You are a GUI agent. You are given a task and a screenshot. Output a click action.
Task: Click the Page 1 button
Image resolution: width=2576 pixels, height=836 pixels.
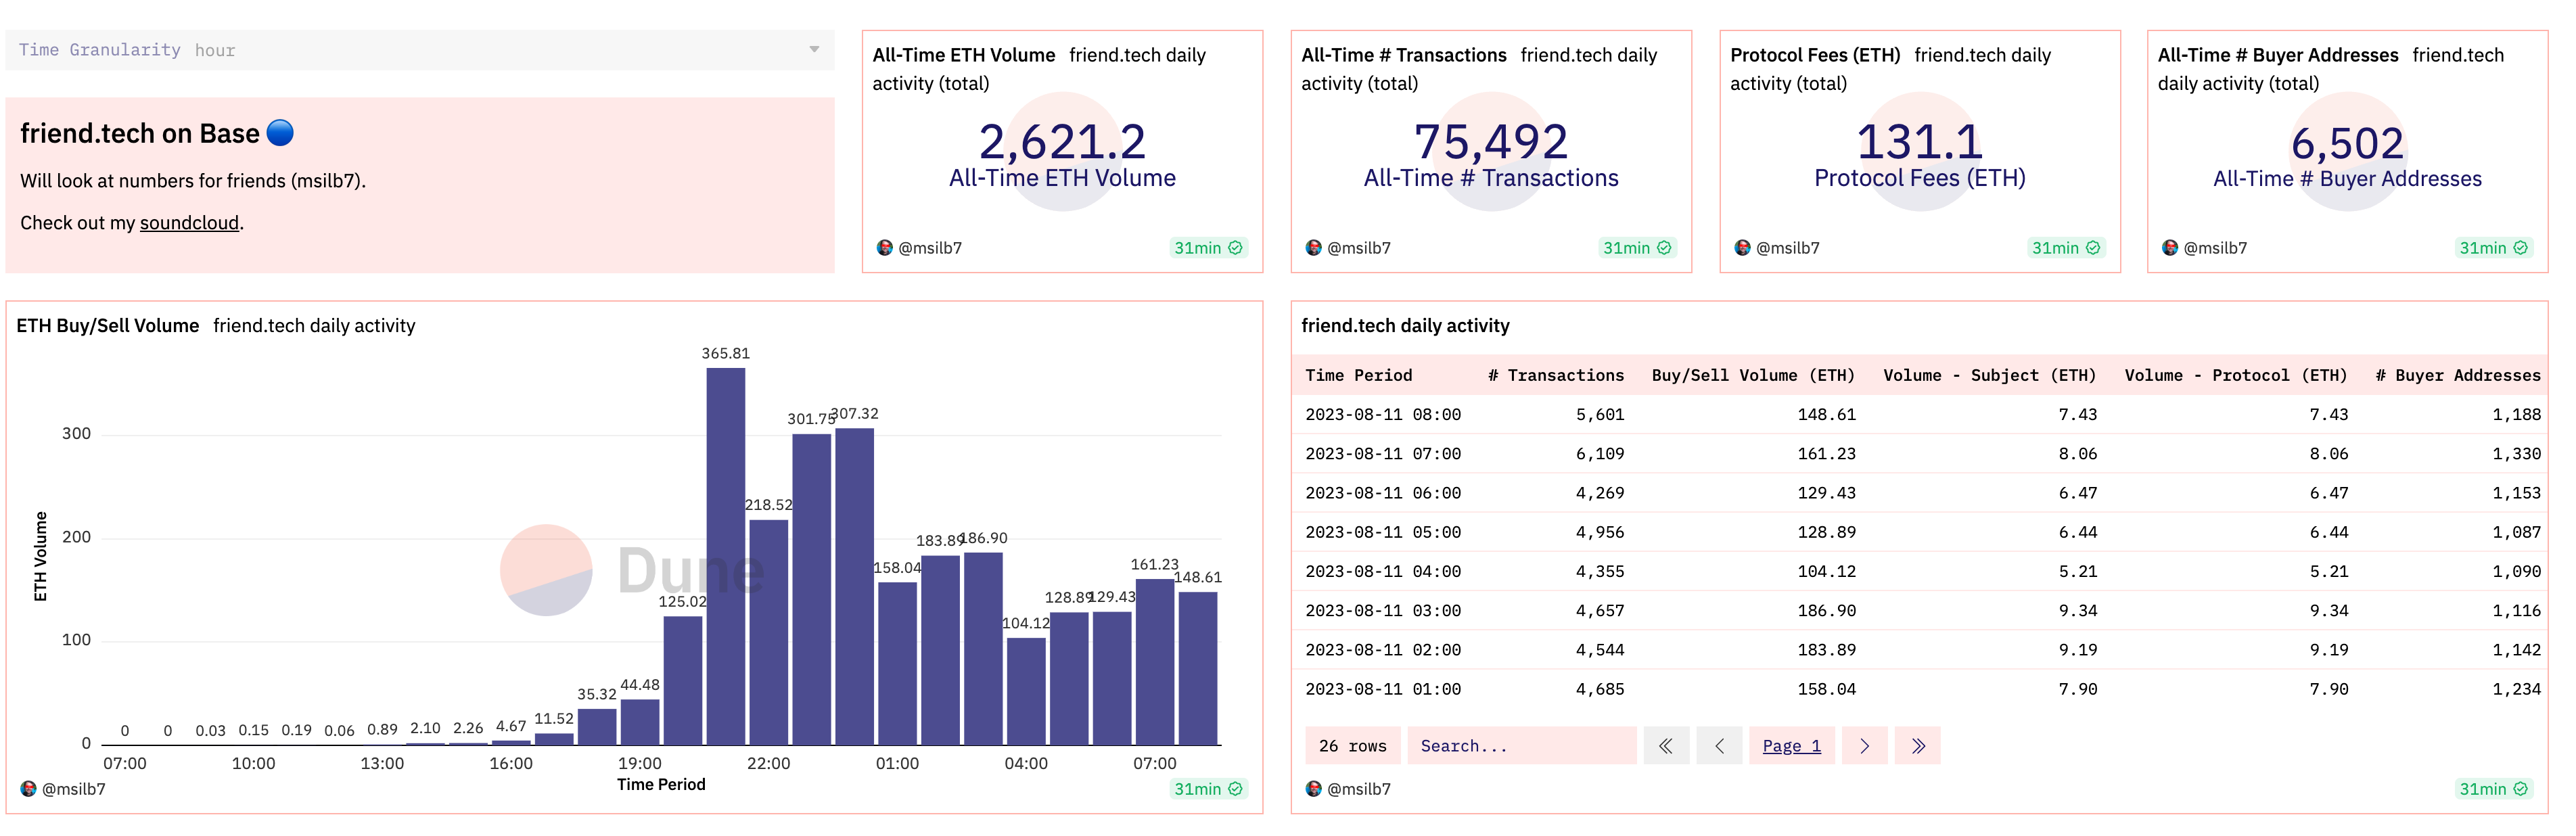[x=1791, y=746]
